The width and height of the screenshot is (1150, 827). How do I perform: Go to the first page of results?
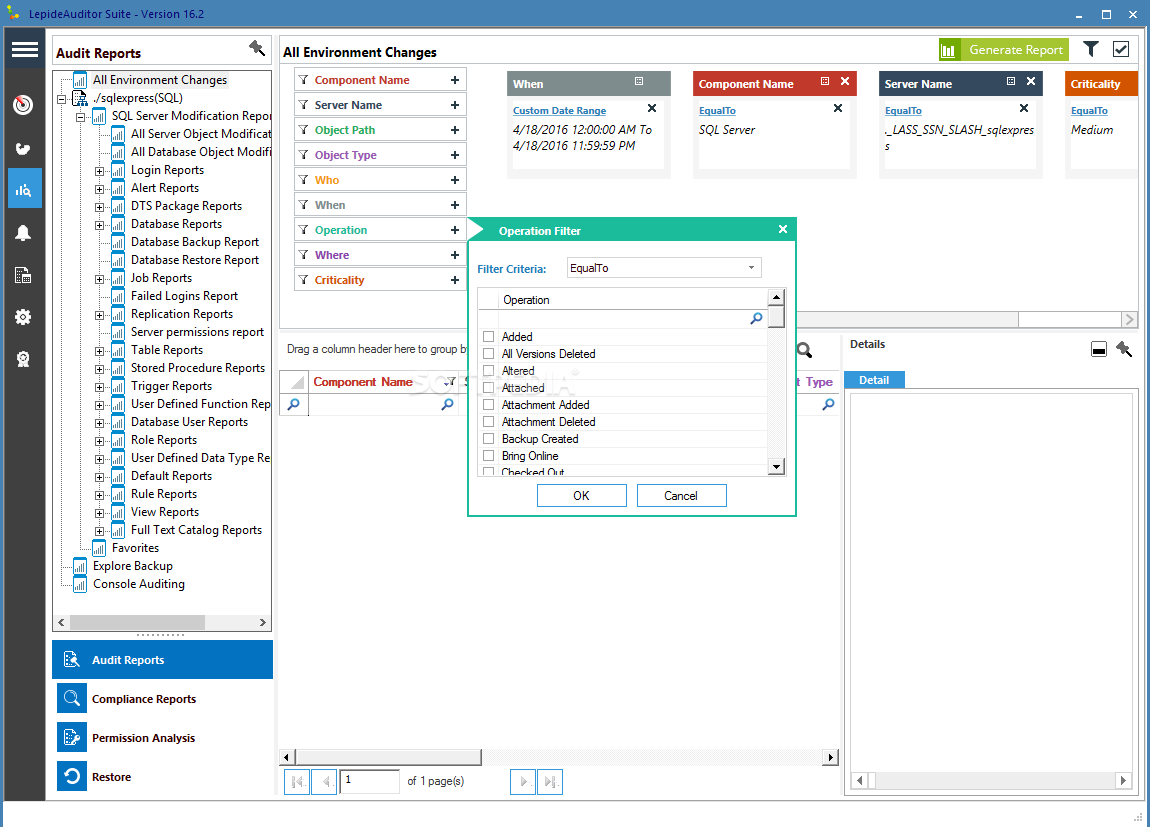tap(297, 782)
